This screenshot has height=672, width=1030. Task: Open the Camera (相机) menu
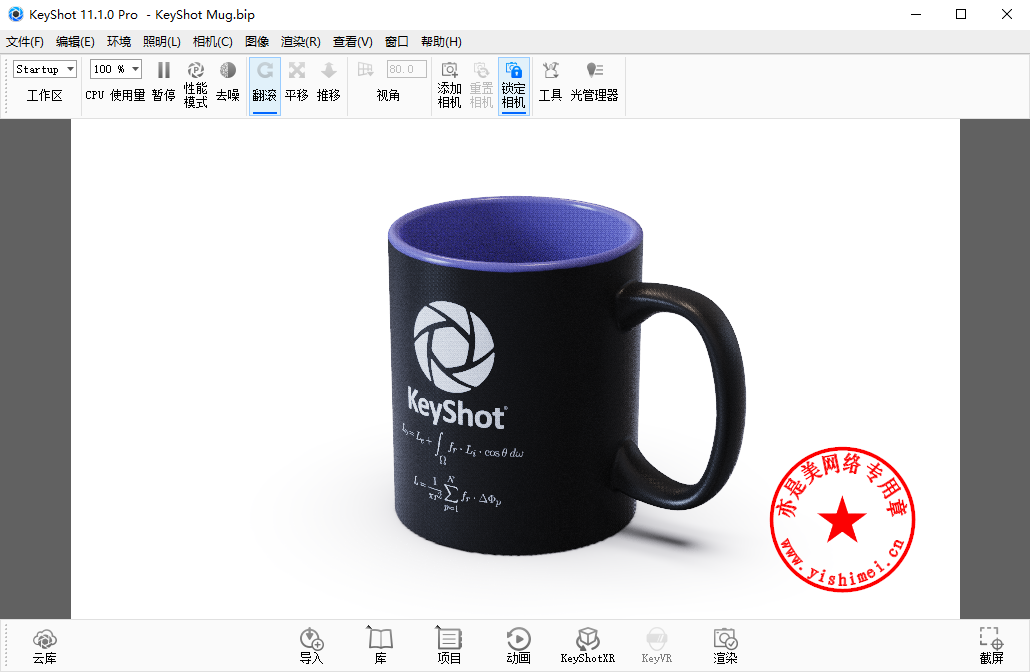[x=212, y=41]
